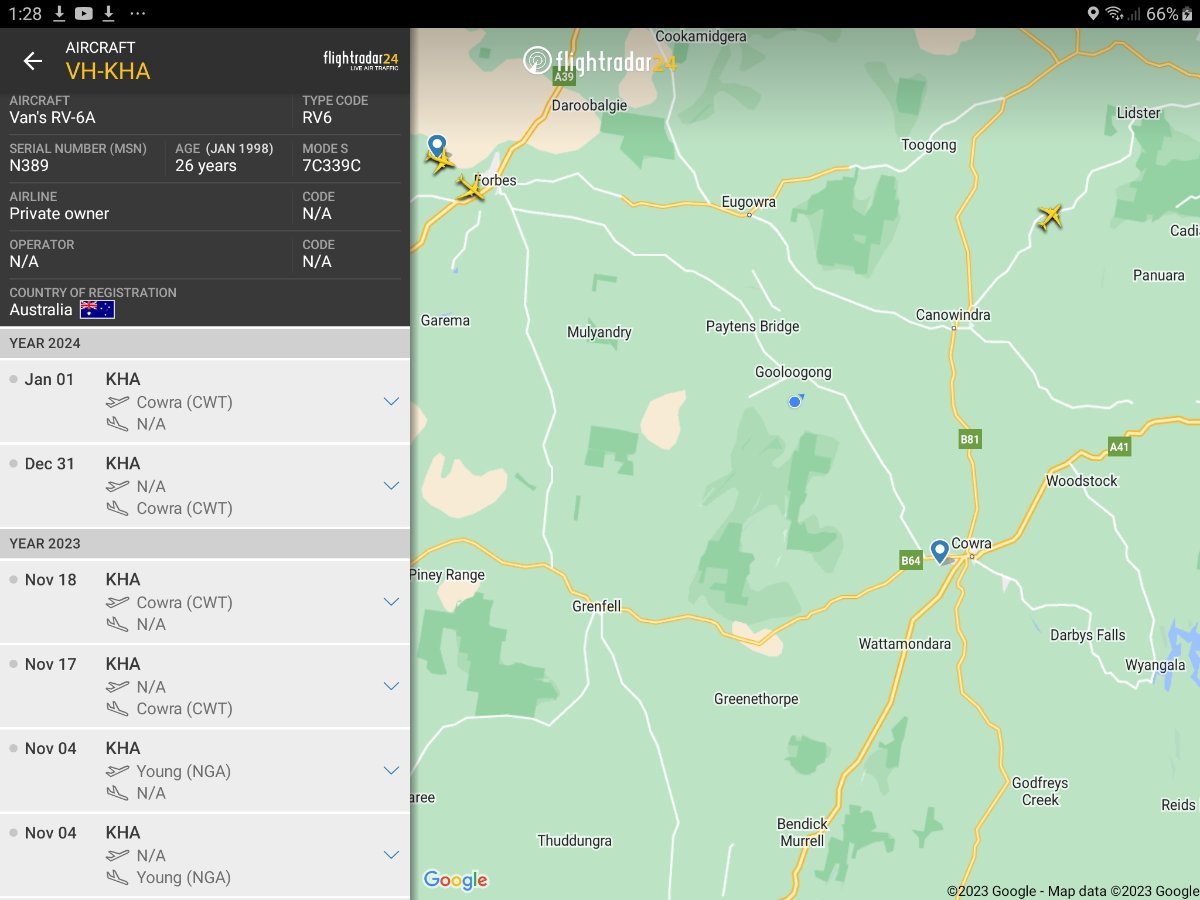Tap the Van's RV-6A aircraft value
Viewport: 1200px width, 900px height.
(53, 117)
